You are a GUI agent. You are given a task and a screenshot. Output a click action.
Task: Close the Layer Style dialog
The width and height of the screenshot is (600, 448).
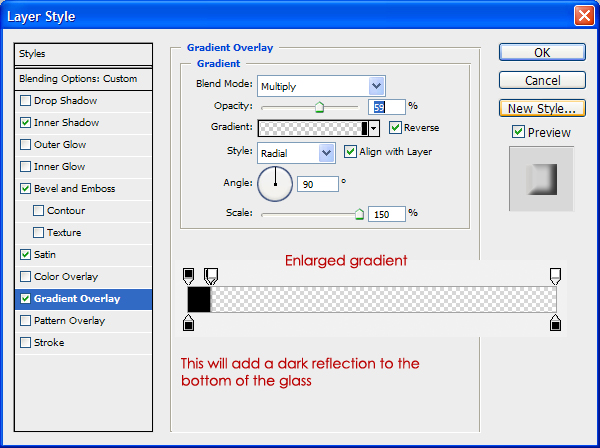(x=584, y=16)
